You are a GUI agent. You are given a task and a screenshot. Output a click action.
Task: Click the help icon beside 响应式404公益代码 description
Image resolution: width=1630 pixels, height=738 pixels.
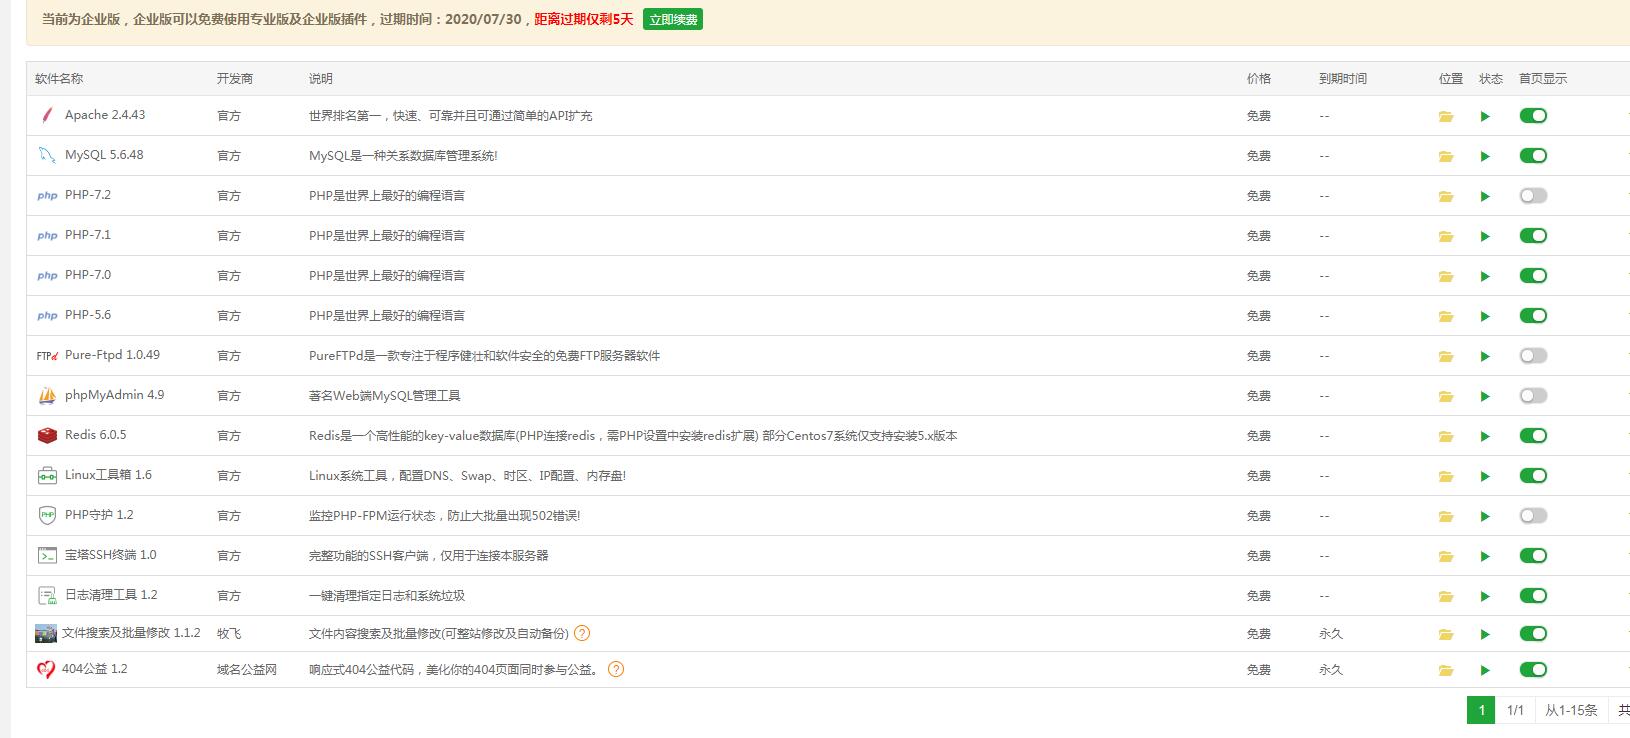click(616, 669)
